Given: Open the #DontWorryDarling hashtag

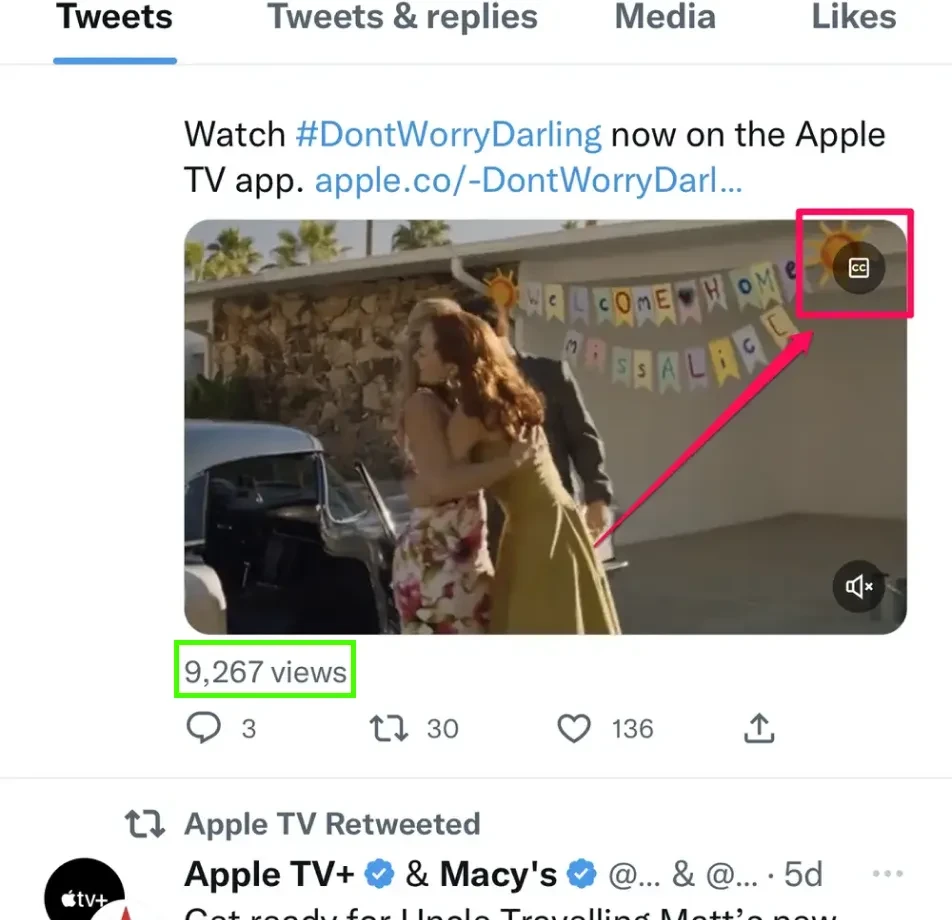Looking at the screenshot, I should pos(449,134).
